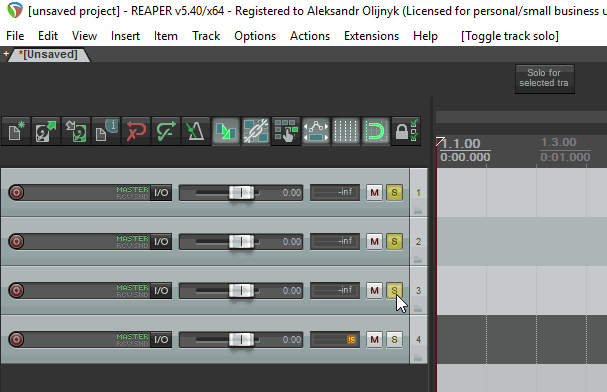Unsolo track 1 with S button
The image size is (607, 392).
(x=394, y=193)
